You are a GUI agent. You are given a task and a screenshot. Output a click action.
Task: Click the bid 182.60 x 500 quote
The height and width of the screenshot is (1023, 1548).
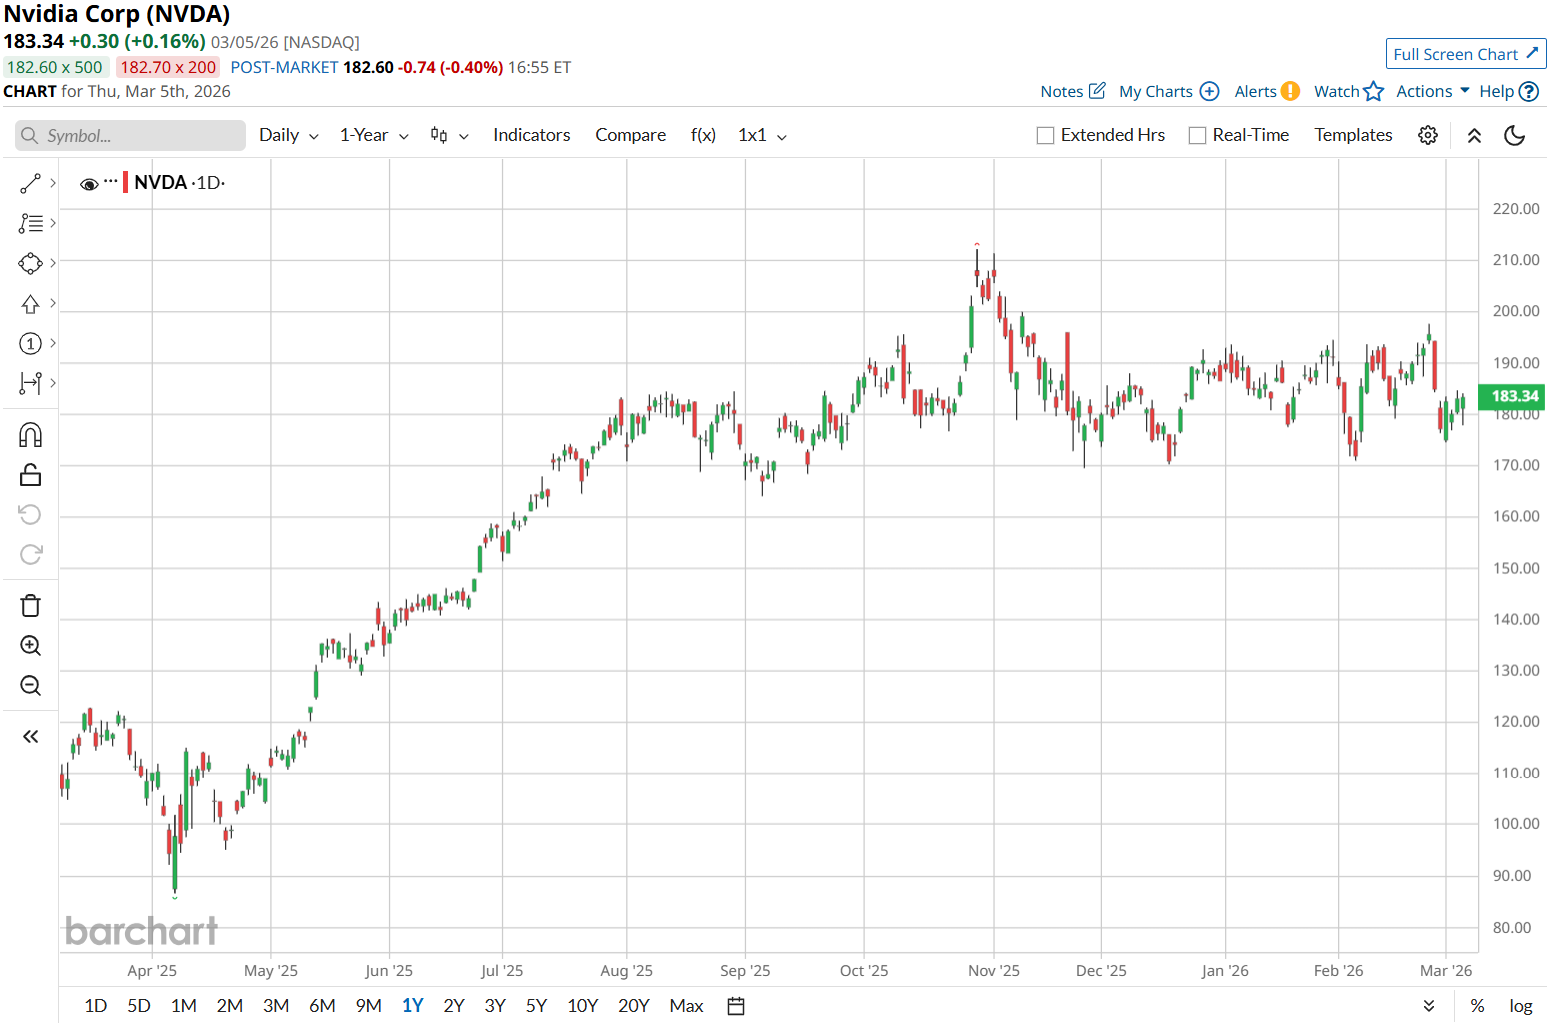(x=55, y=67)
